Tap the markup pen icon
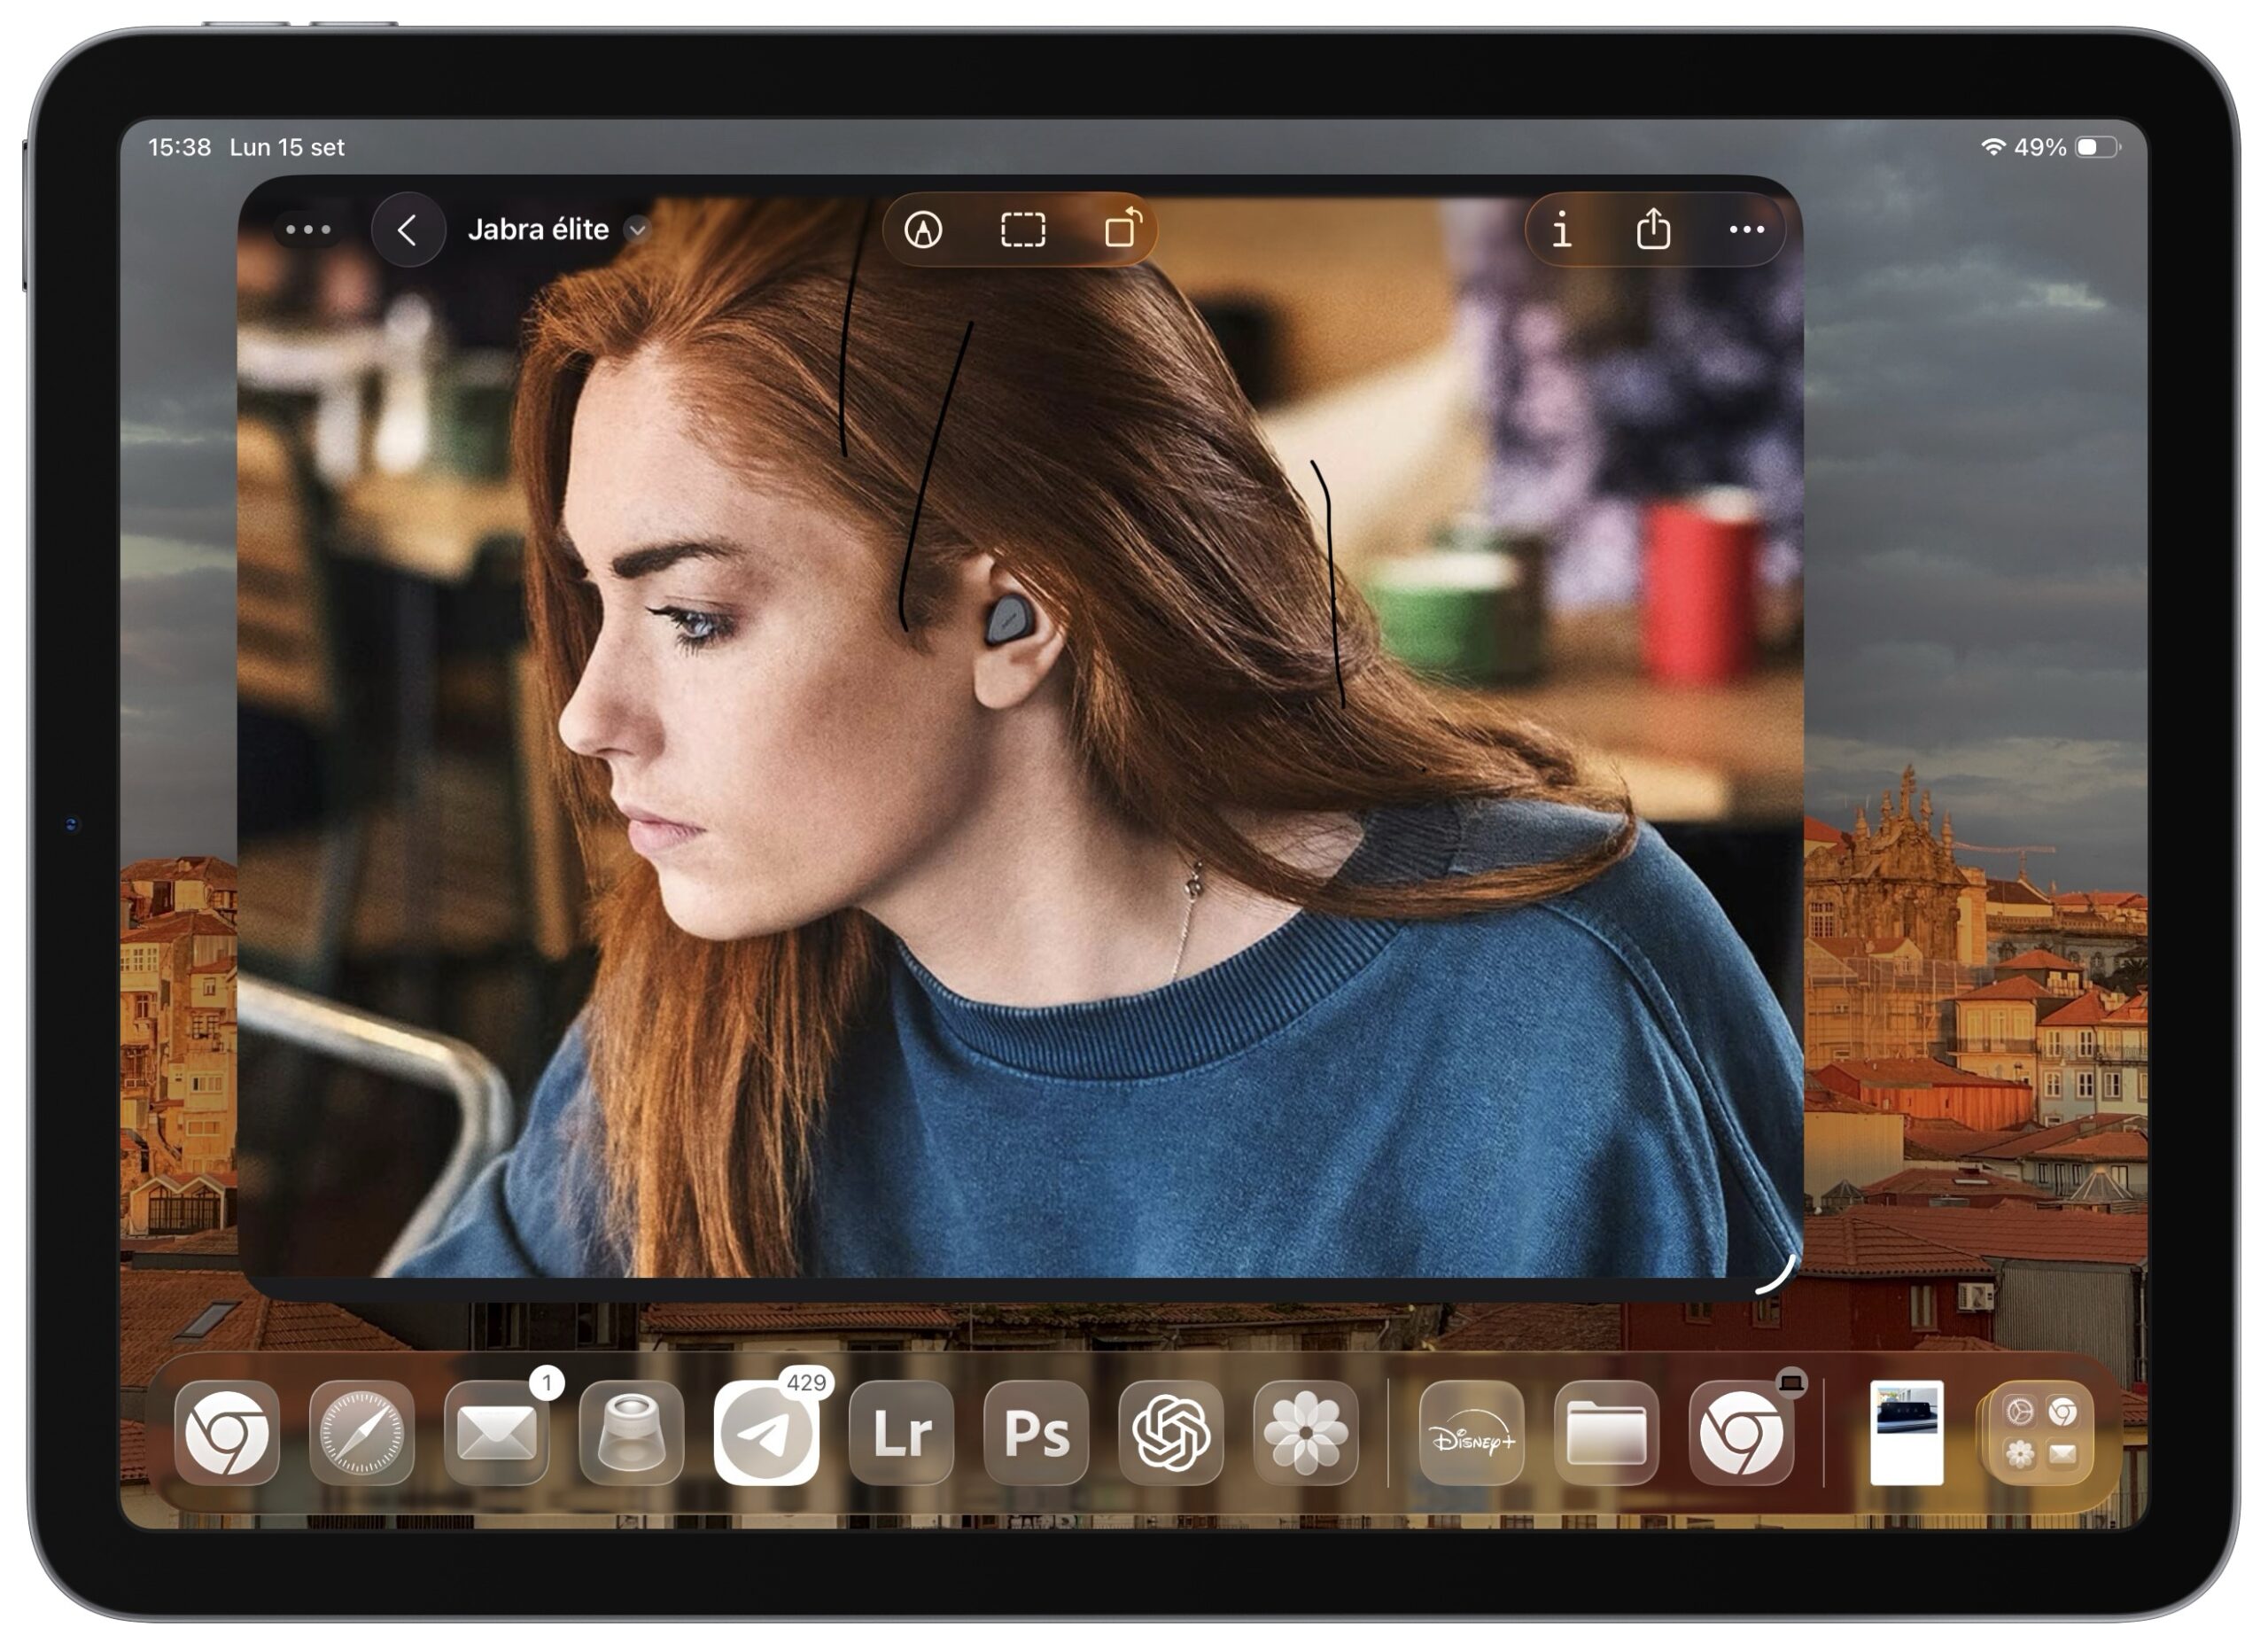2268x1650 pixels. point(923,230)
